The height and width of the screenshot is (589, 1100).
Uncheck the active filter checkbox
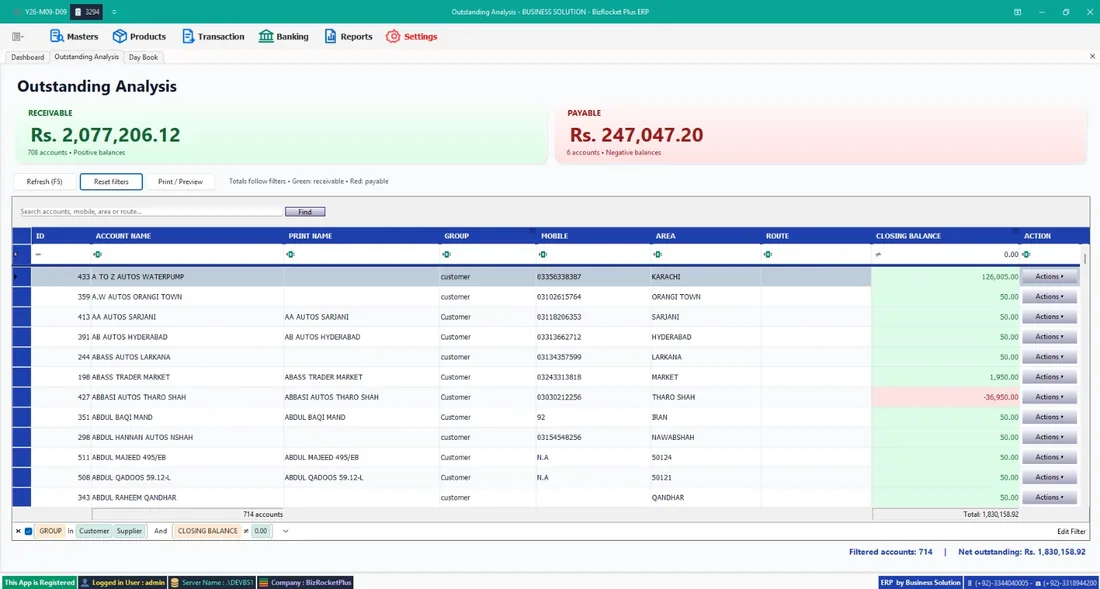click(x=29, y=532)
